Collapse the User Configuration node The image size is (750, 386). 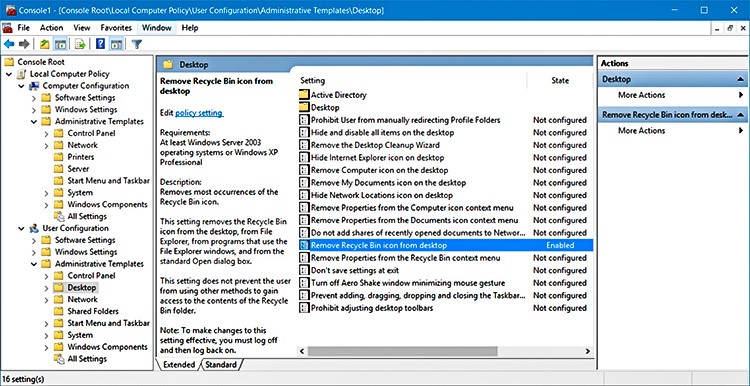(22, 228)
